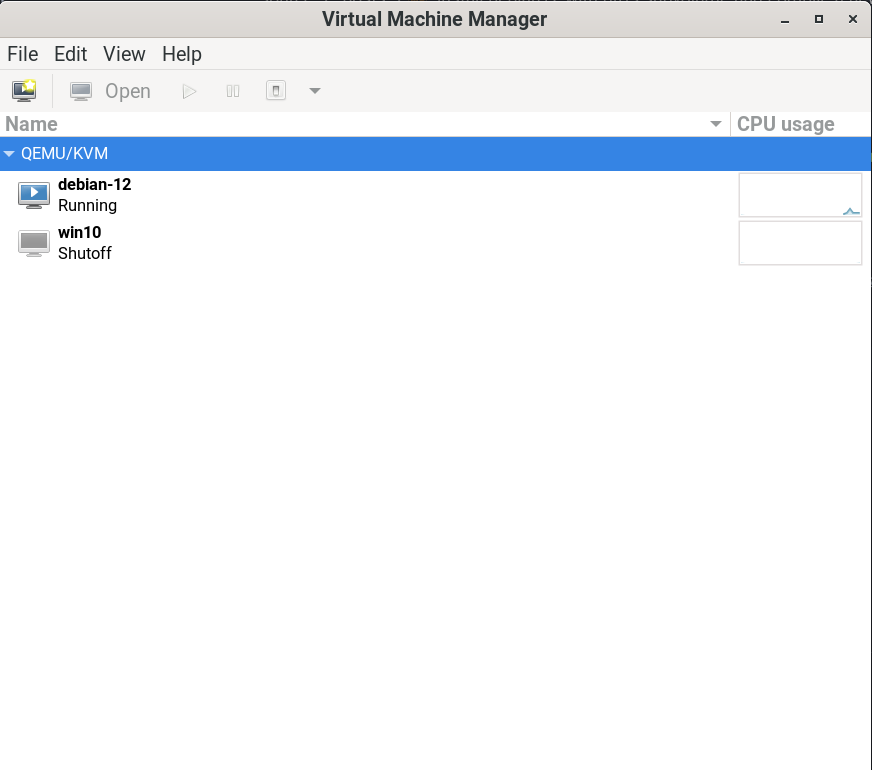
Task: Open the shutdown options dropdown arrow
Action: 315,91
